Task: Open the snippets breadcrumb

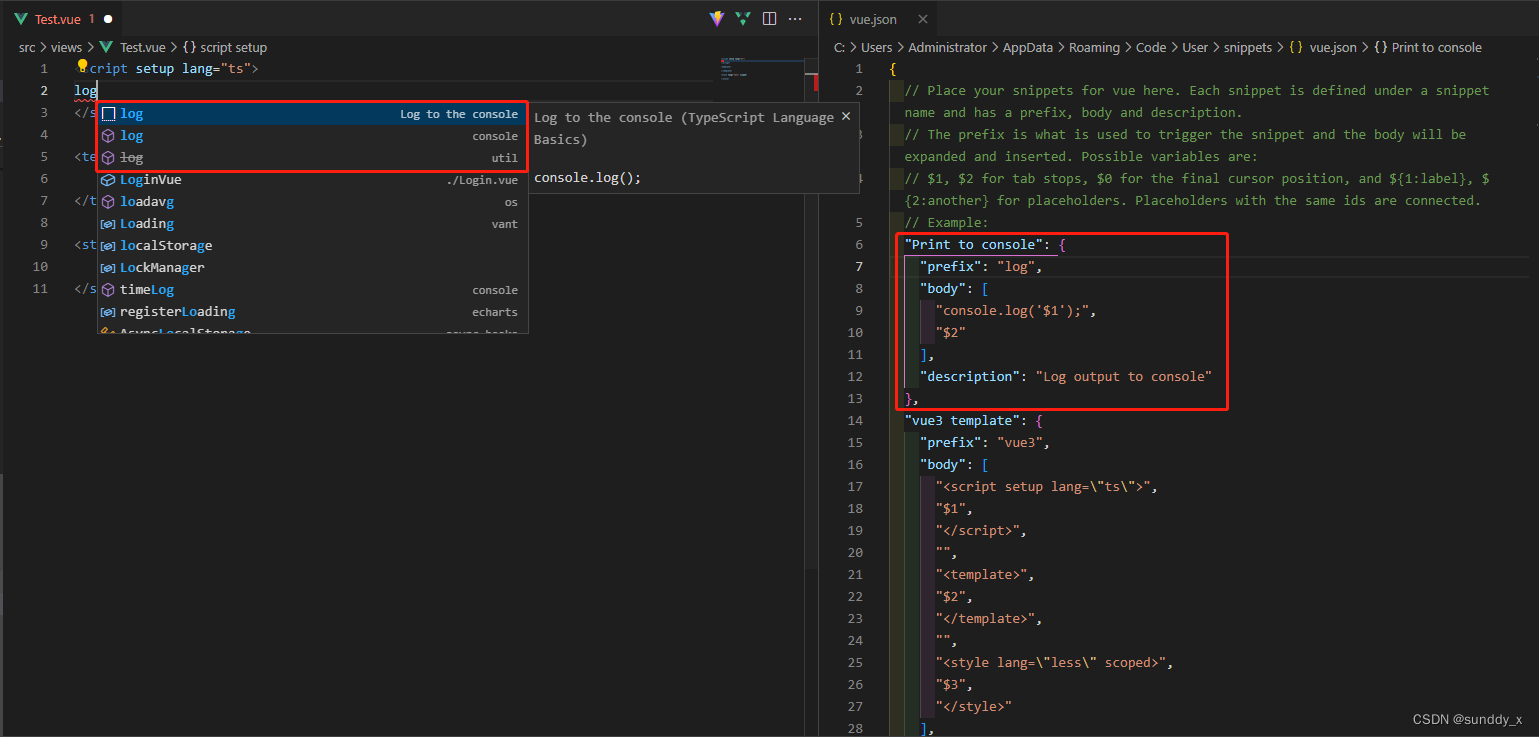Action: 1249,47
